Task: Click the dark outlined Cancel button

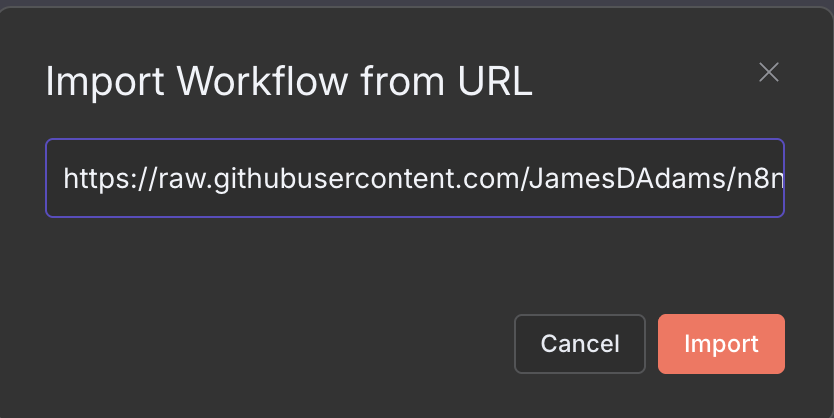Action: coord(580,344)
